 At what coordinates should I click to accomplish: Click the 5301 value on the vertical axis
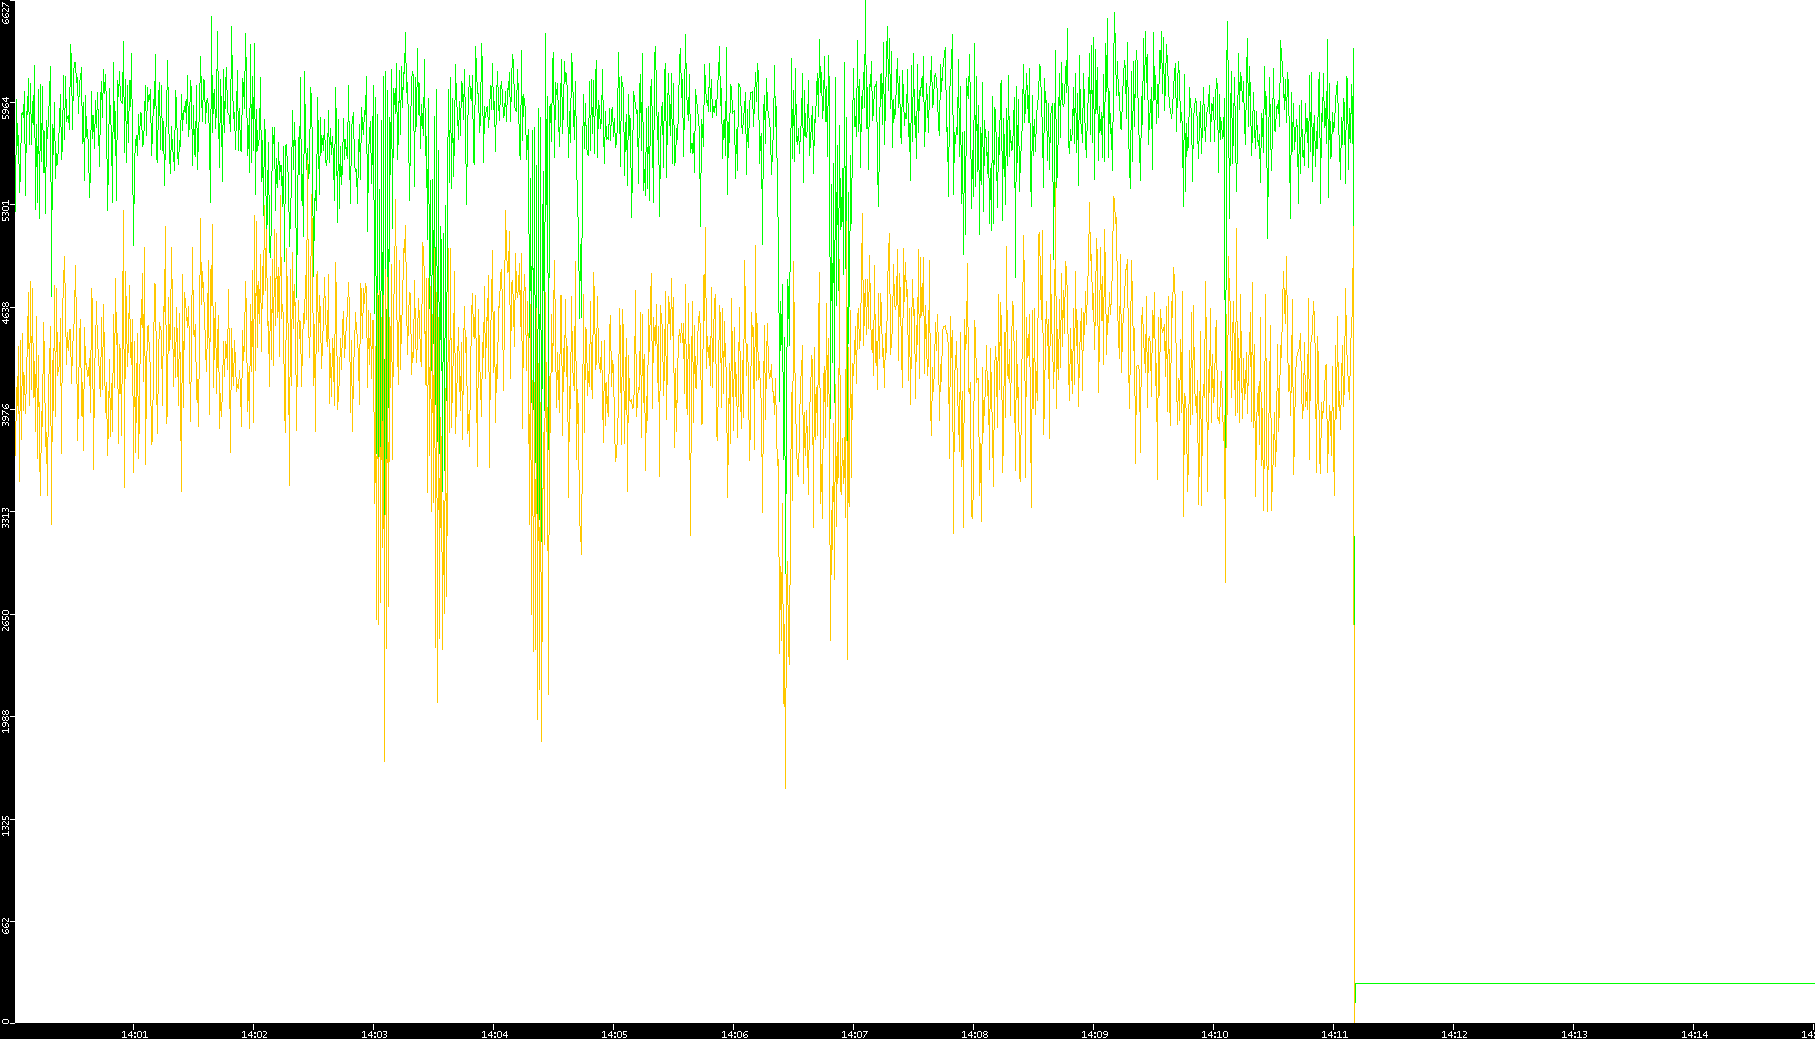(x=6, y=211)
